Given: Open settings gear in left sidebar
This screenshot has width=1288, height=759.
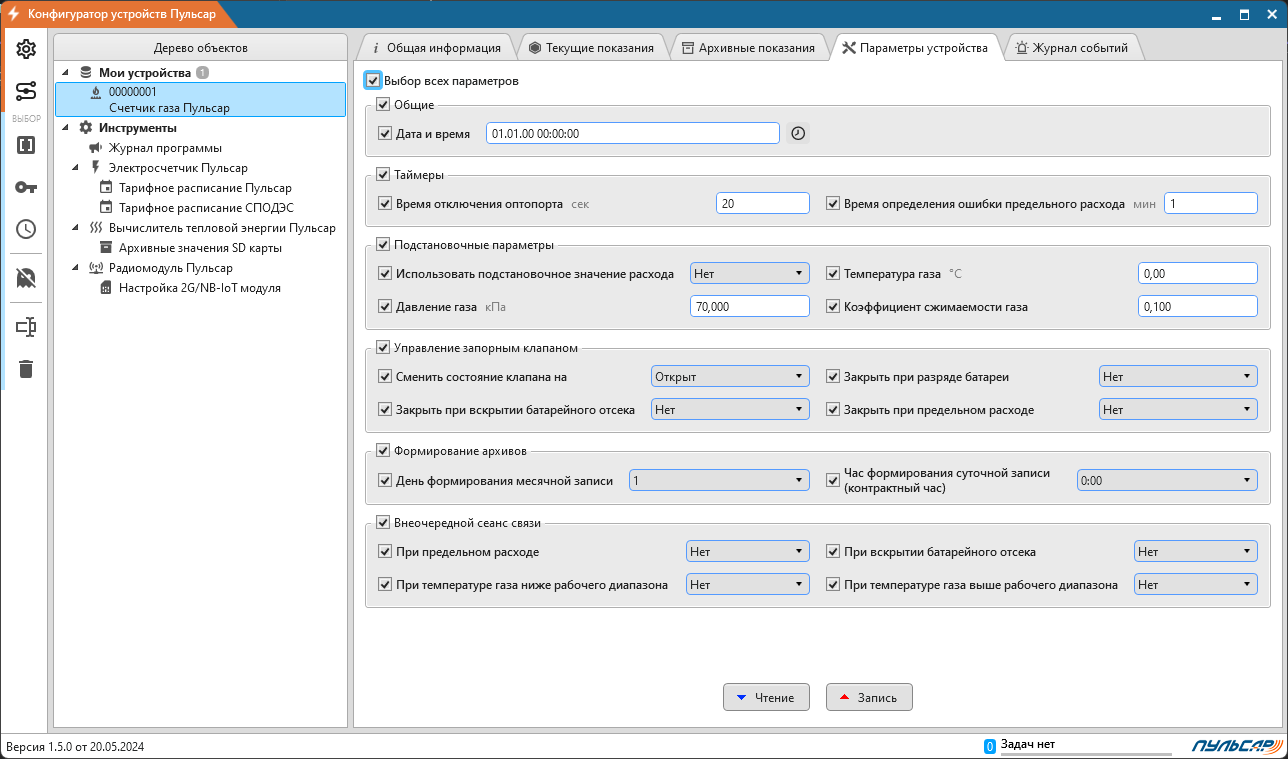Looking at the screenshot, I should pos(26,50).
